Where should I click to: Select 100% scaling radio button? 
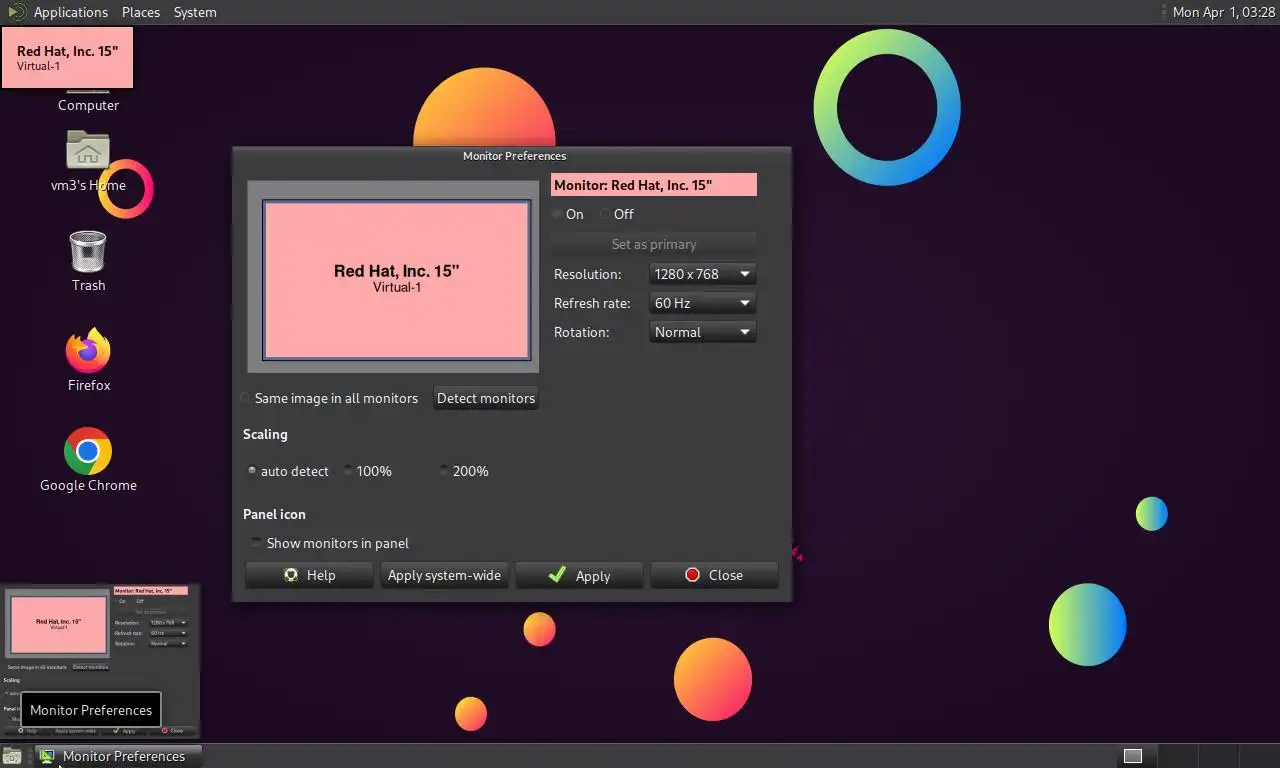coord(367,471)
